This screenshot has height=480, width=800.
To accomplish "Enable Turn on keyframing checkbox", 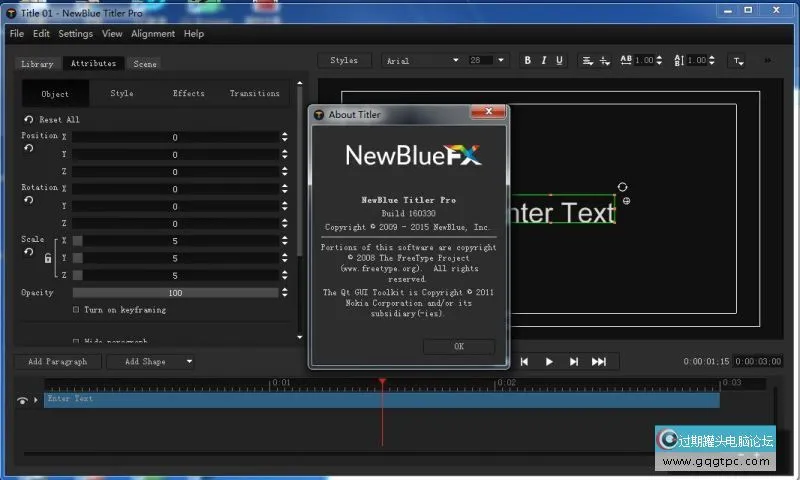I will [x=76, y=310].
